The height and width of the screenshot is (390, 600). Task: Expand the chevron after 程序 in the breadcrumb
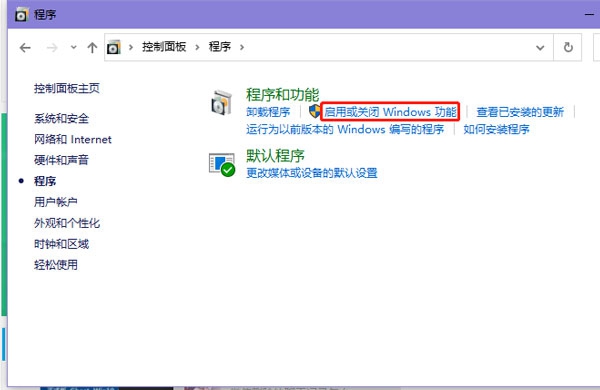242,47
